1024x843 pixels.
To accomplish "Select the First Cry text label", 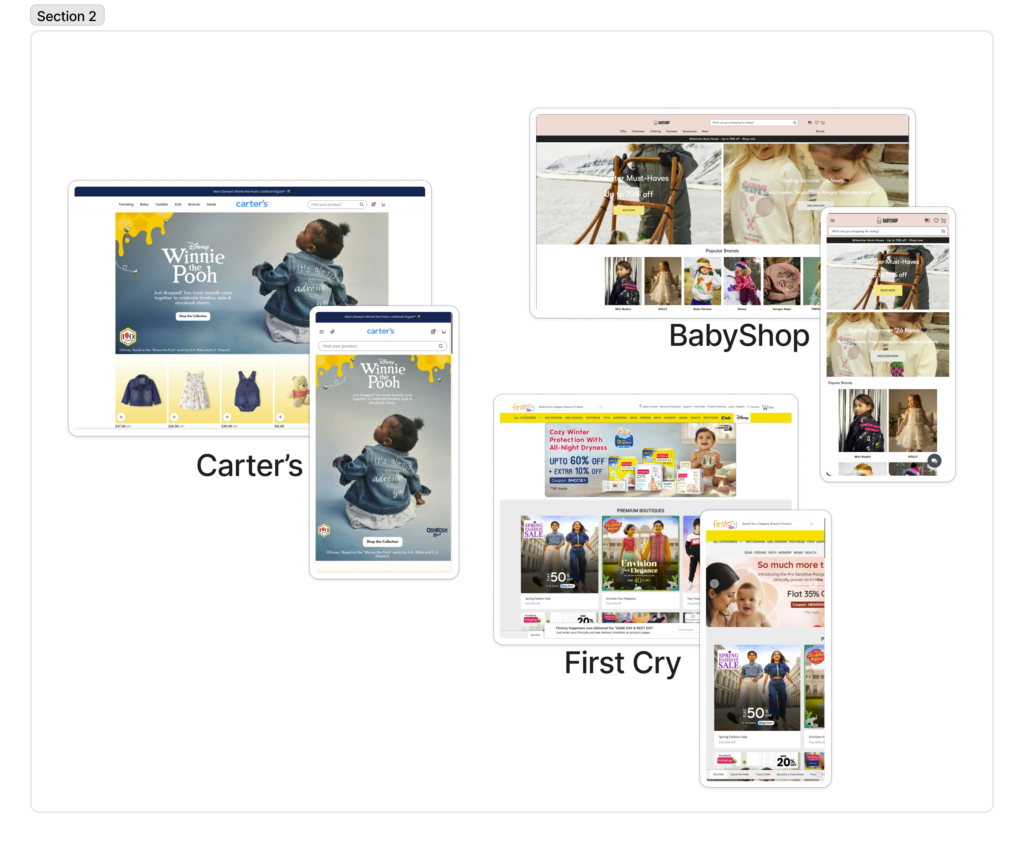I will coord(622,663).
